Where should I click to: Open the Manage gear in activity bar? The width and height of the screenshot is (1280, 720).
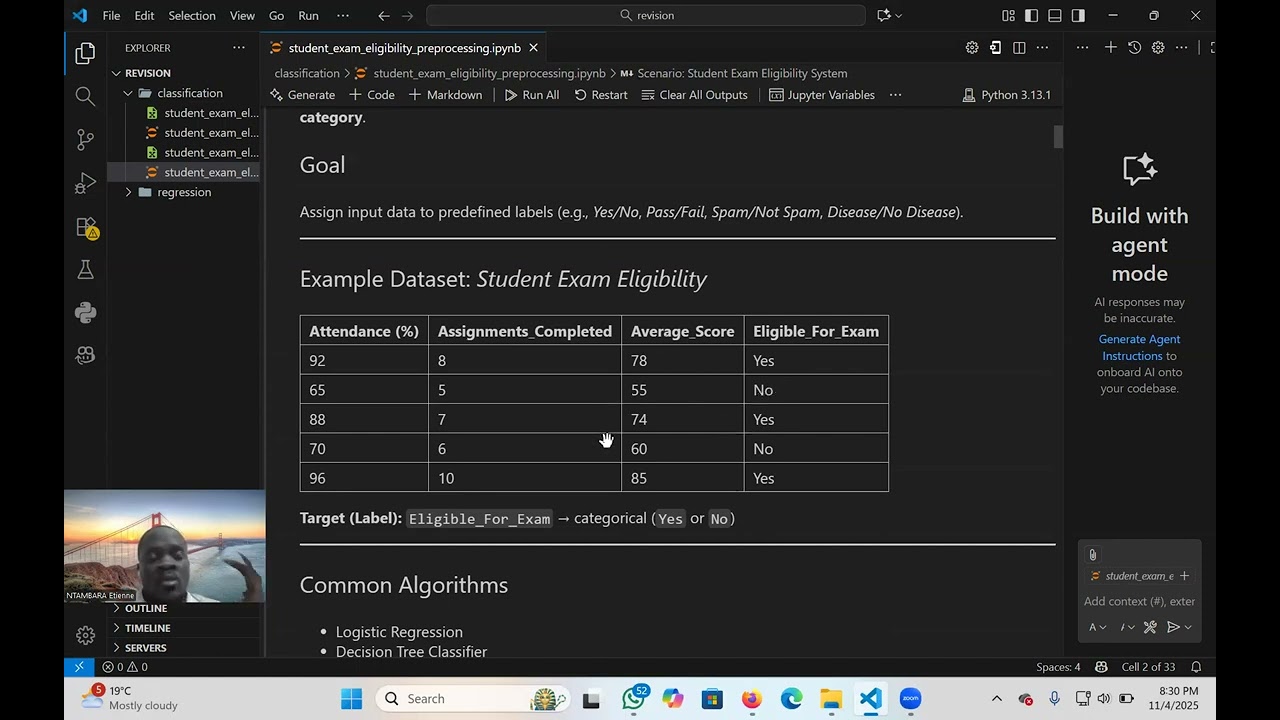(x=85, y=635)
